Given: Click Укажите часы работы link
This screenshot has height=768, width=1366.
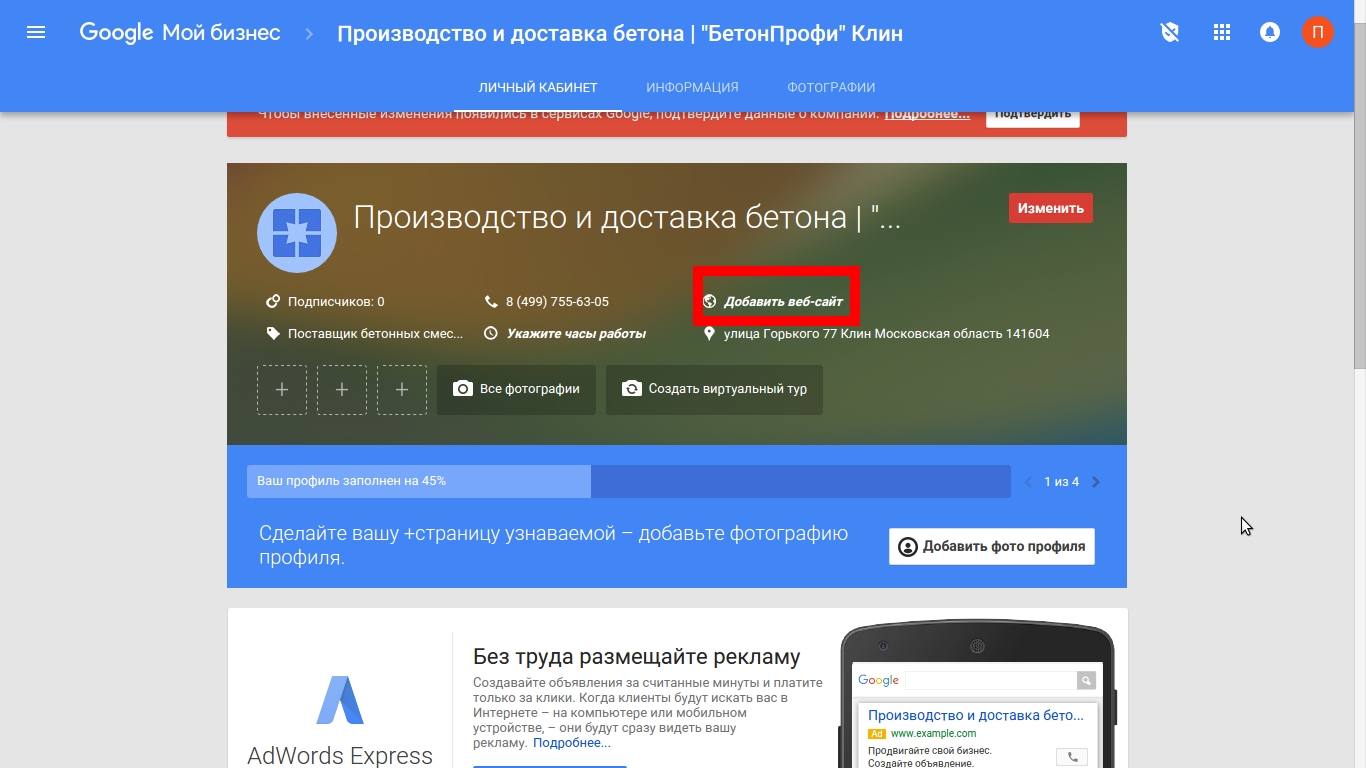Looking at the screenshot, I should [x=576, y=333].
